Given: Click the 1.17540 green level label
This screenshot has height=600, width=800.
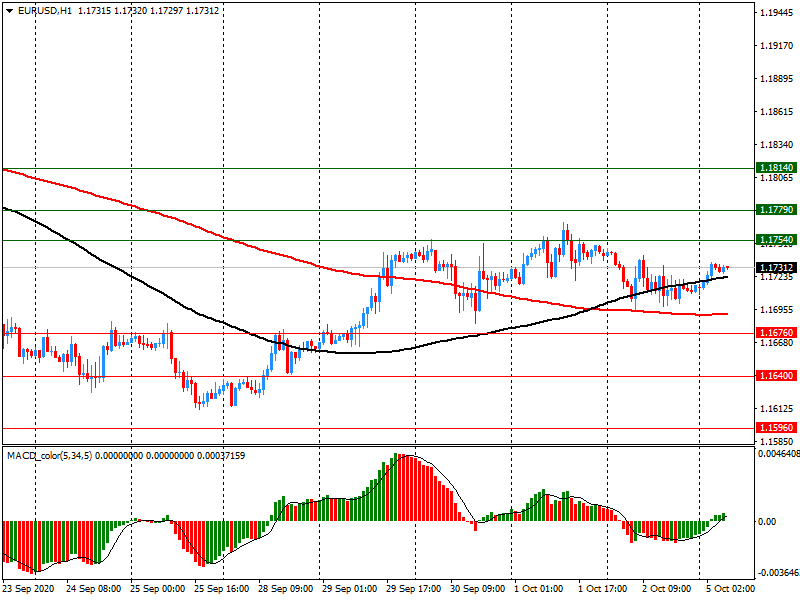Looking at the screenshot, I should [776, 241].
